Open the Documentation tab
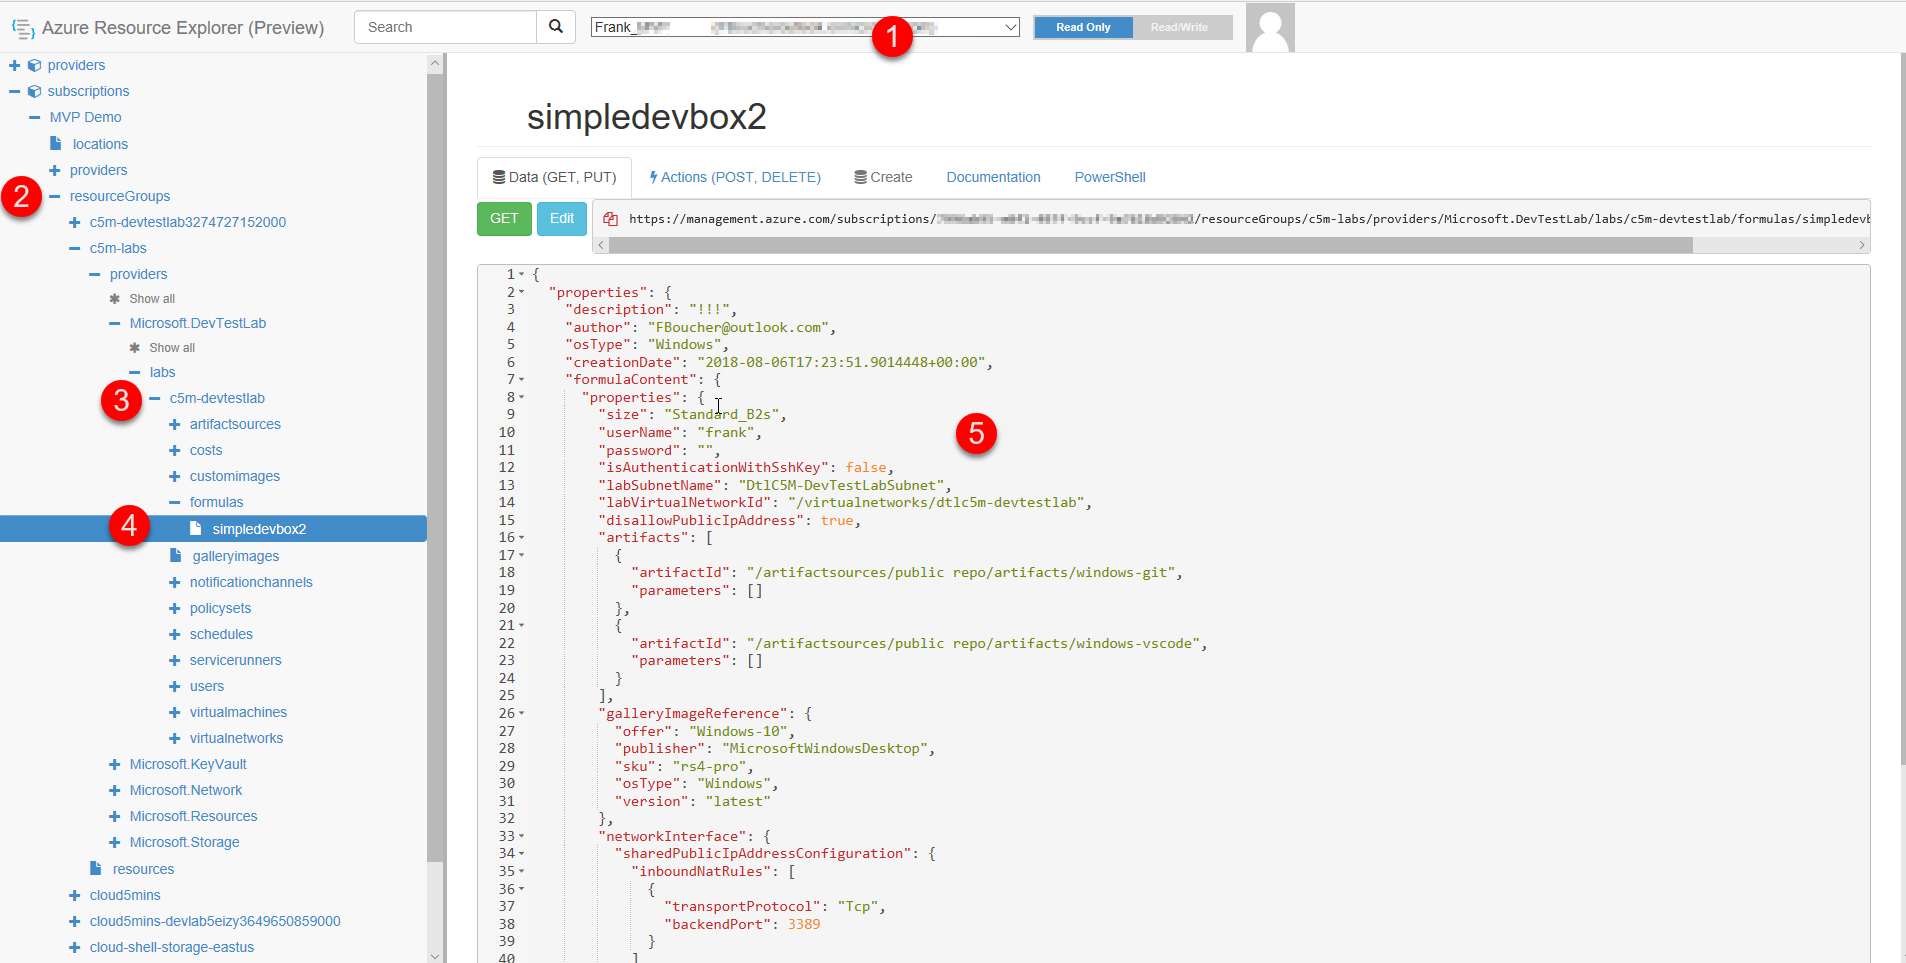This screenshot has height=963, width=1906. 993,177
